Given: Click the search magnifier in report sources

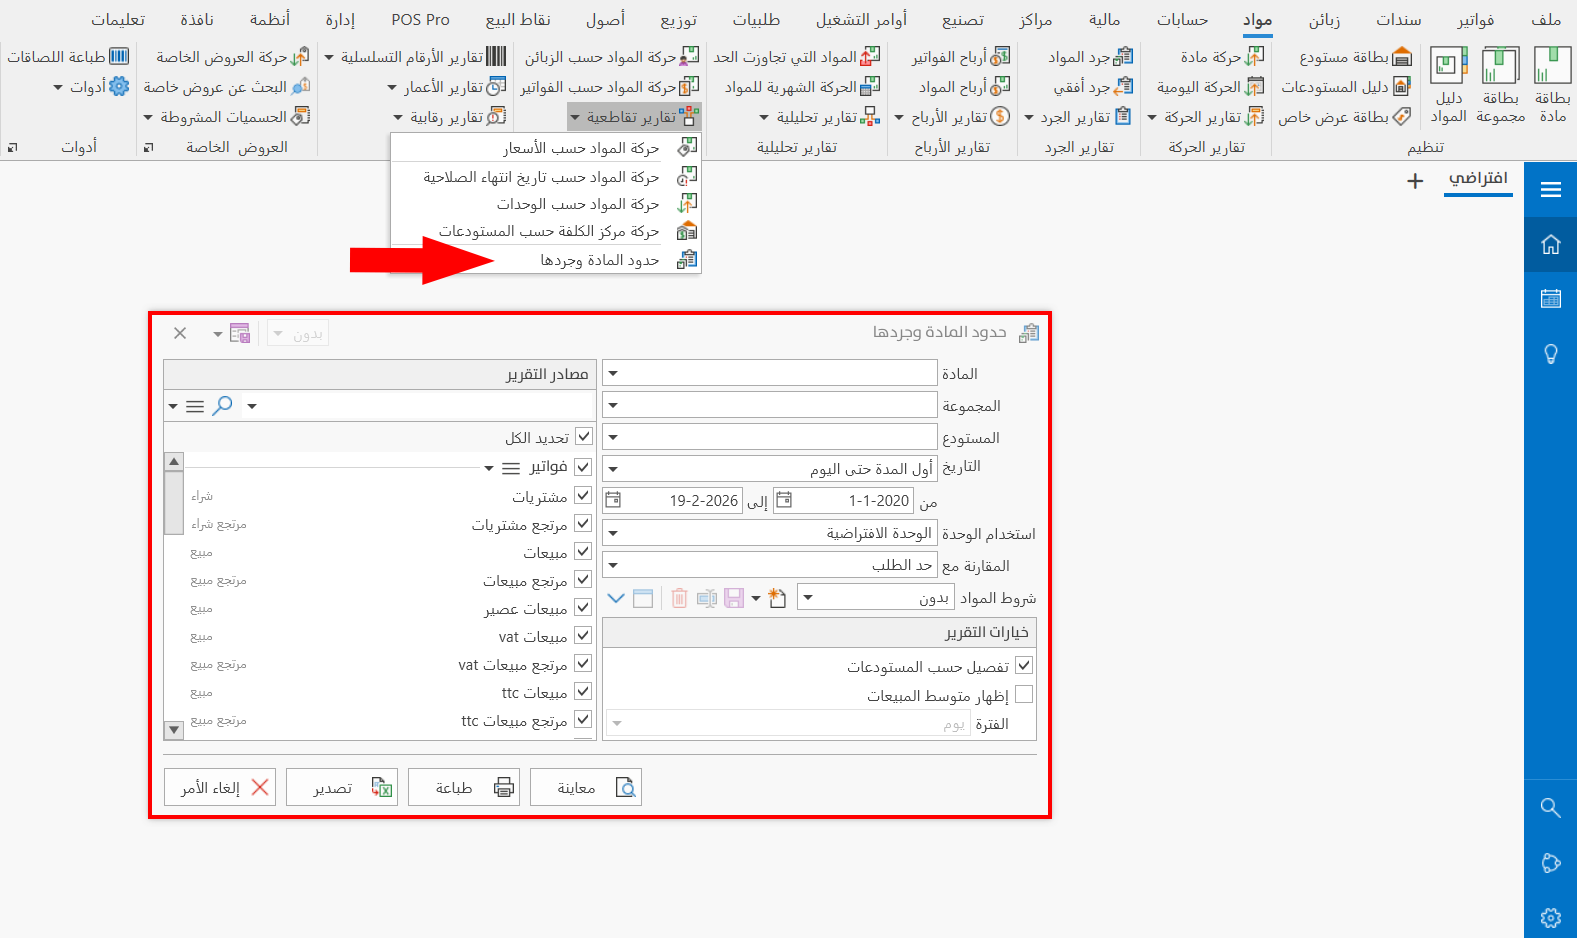Looking at the screenshot, I should pyautogui.click(x=223, y=405).
